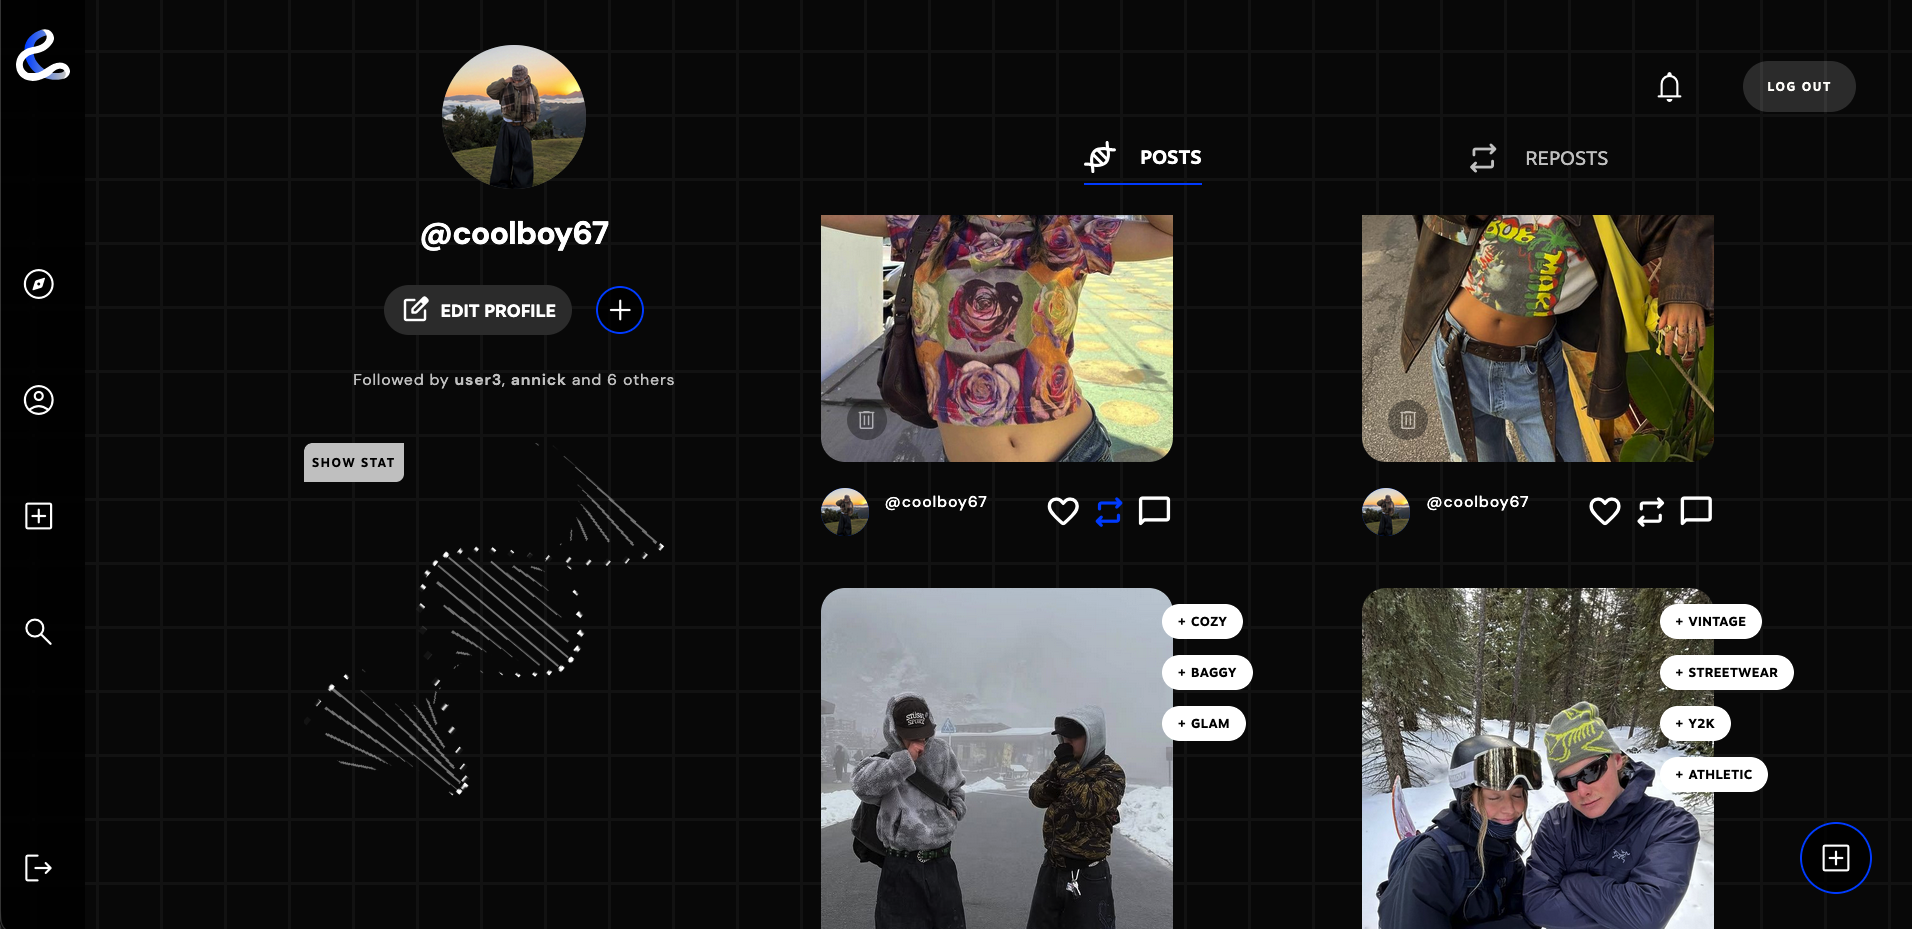The width and height of the screenshot is (1912, 929).
Task: Add the Baggy tag
Action: 1207,672
